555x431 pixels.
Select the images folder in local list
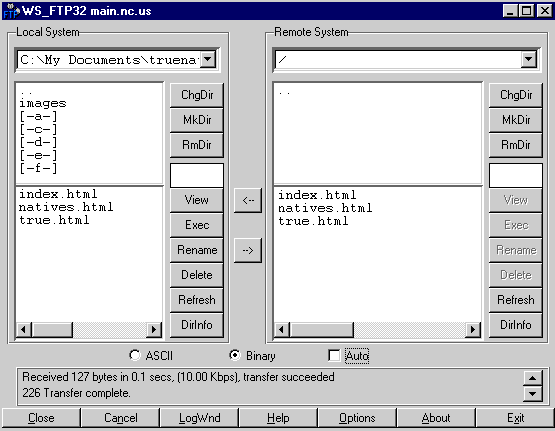click(43, 104)
